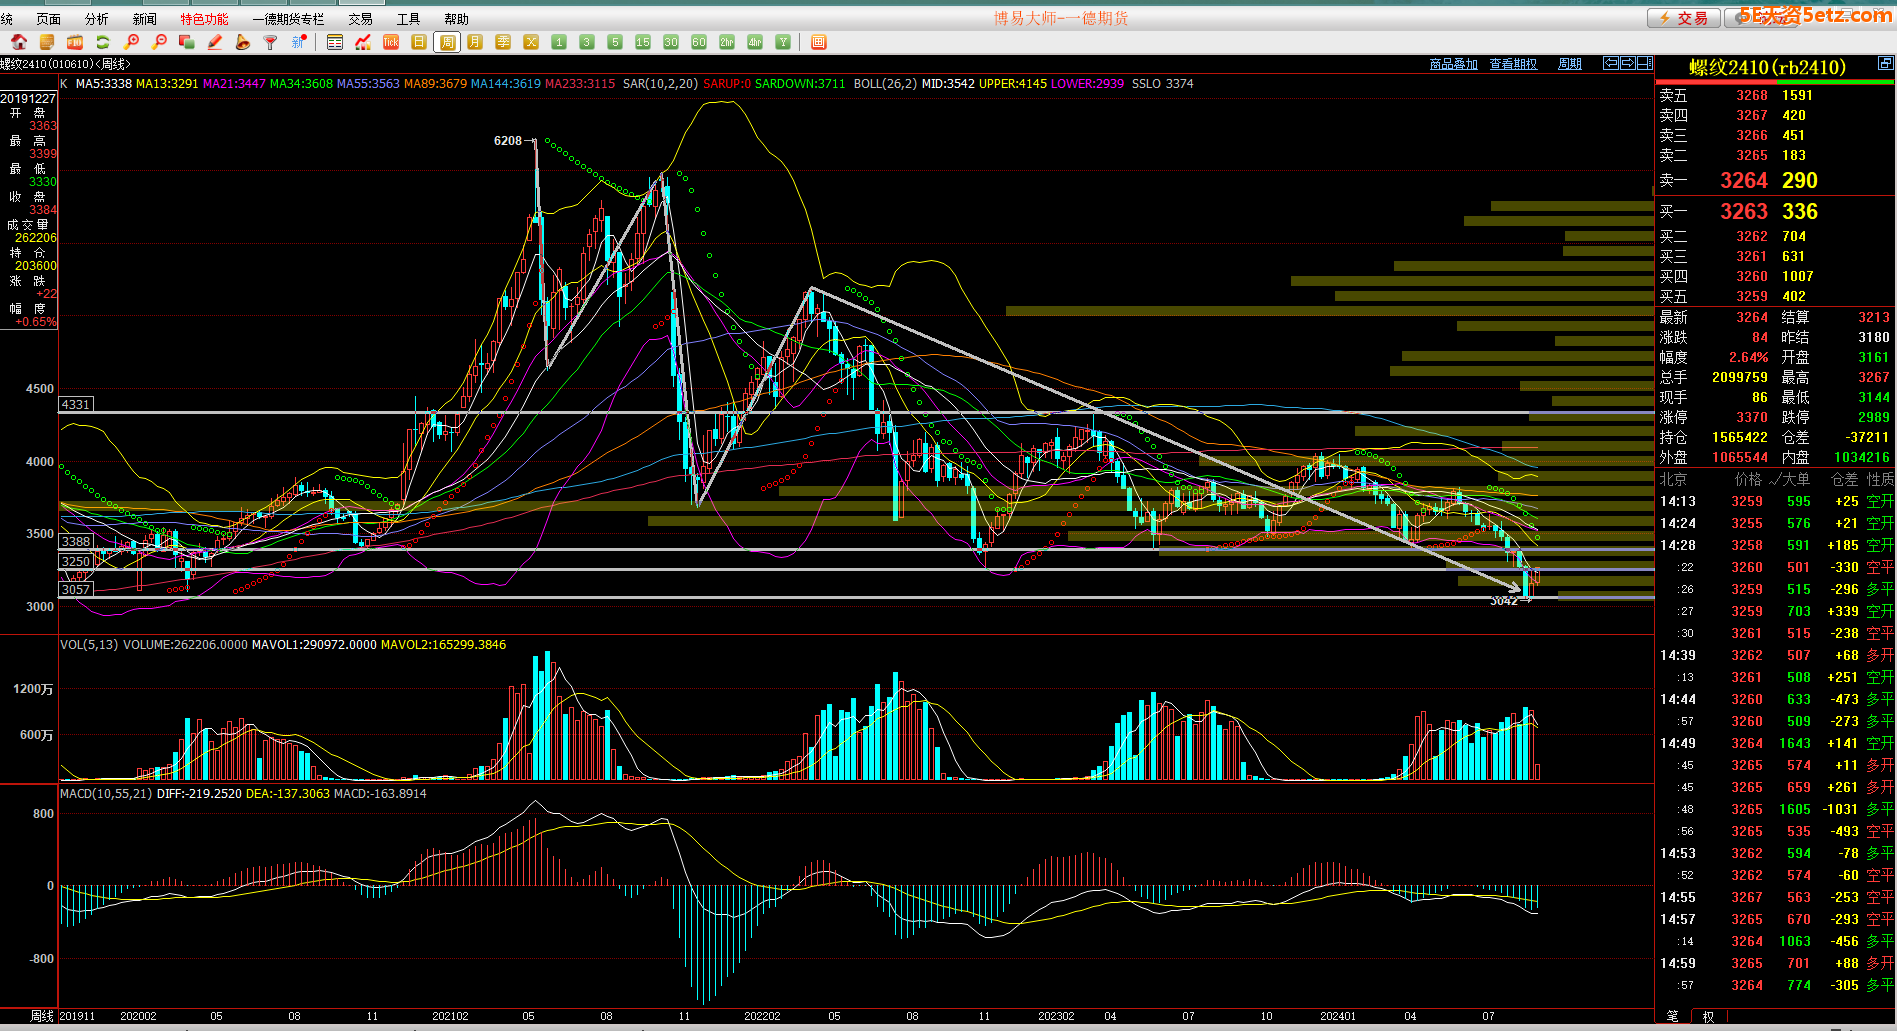The image size is (1897, 1031).
Task: Switch to daily period (日) button
Action: 419,42
